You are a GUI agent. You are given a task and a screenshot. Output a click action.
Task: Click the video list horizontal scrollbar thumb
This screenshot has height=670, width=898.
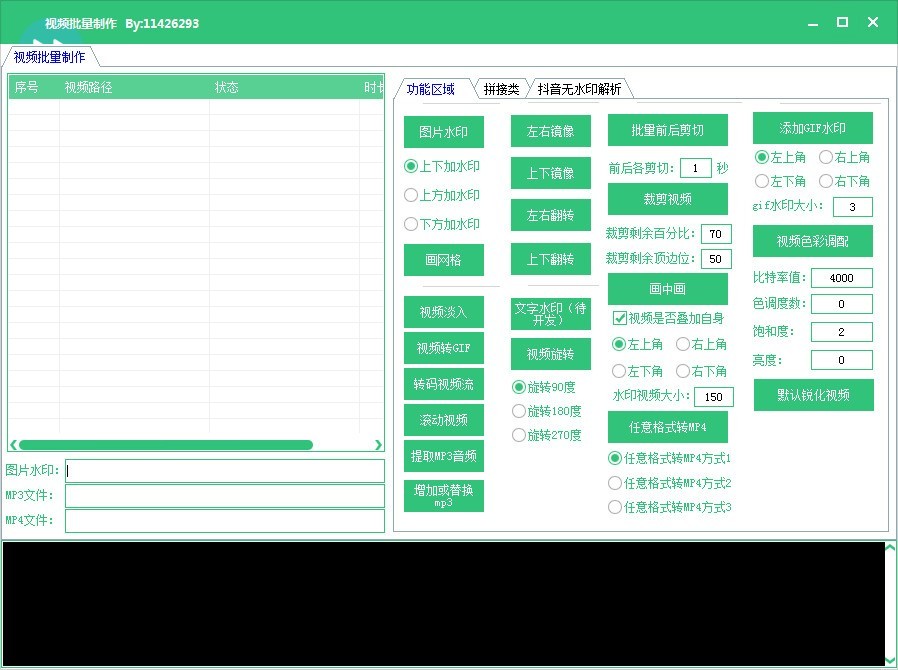pyautogui.click(x=166, y=445)
